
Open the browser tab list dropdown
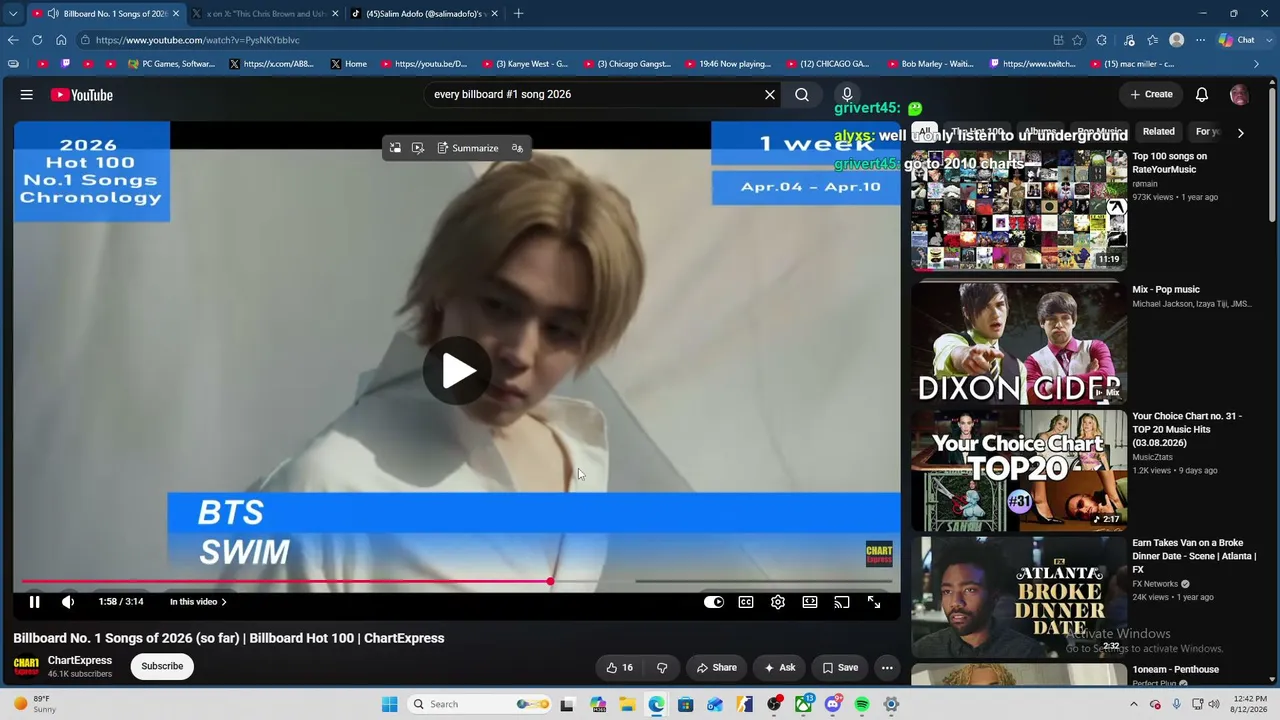(13, 14)
